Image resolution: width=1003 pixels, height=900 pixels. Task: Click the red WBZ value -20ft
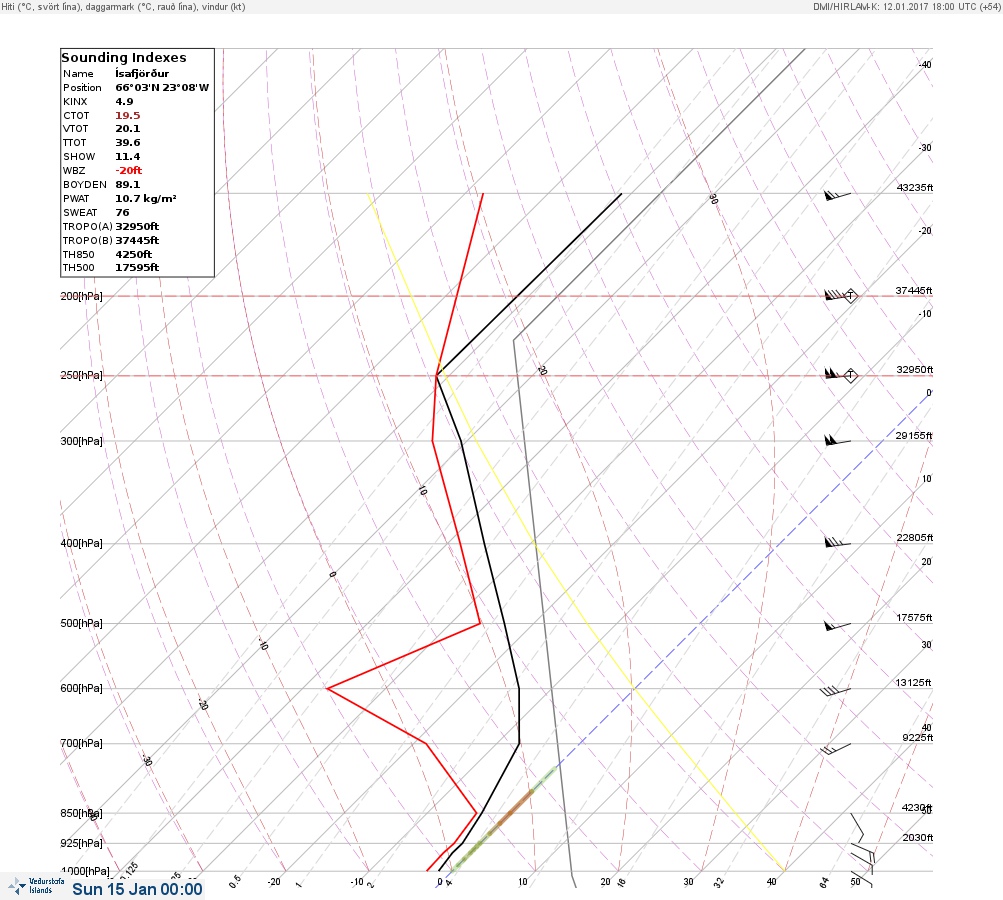[129, 170]
